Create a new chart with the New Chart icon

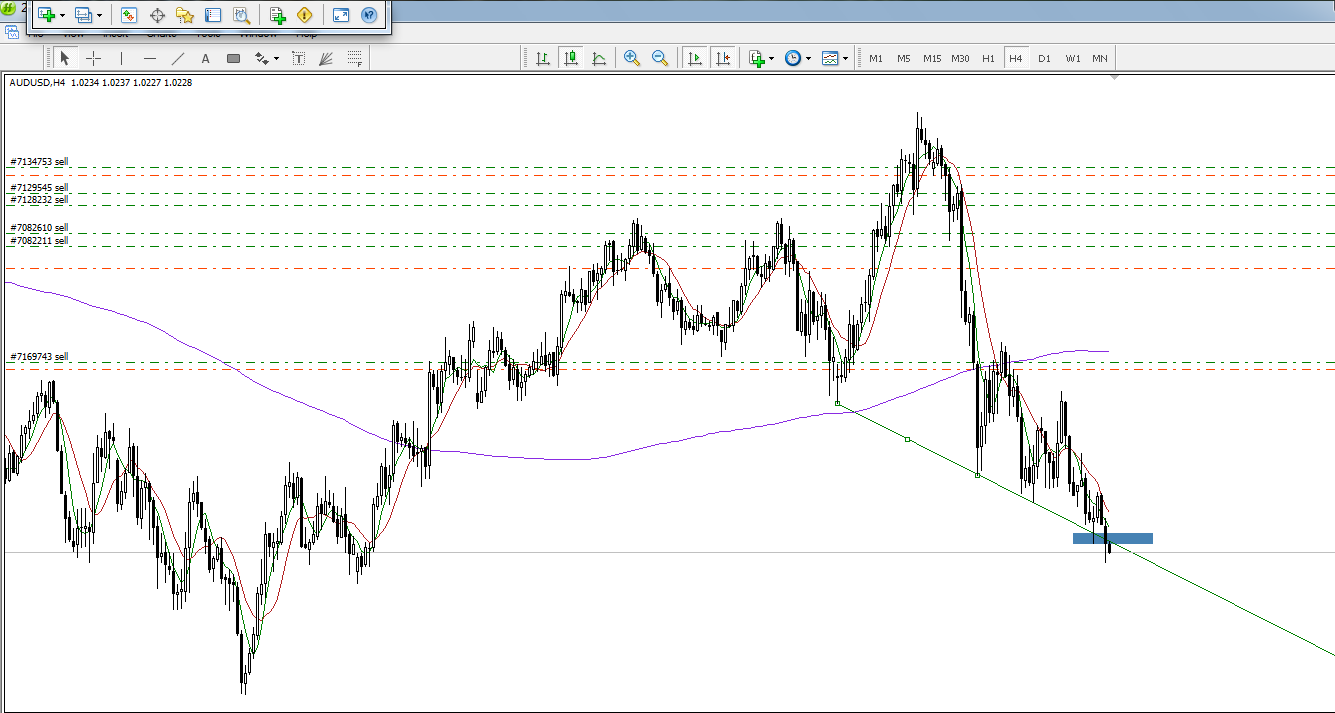tap(45, 15)
